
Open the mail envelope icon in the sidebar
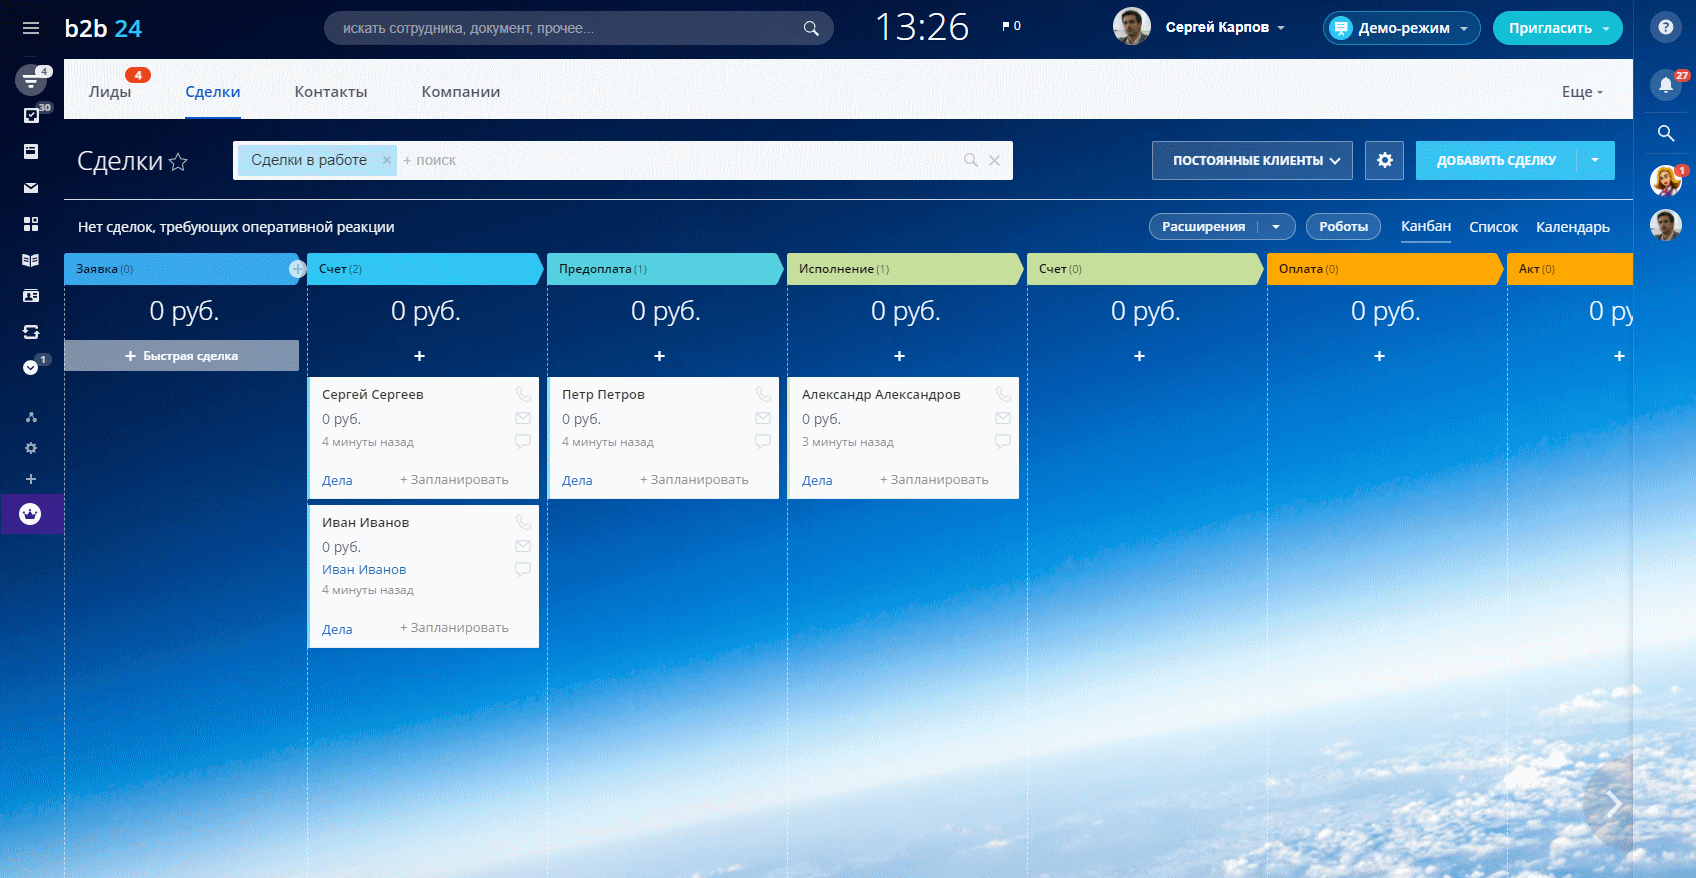point(31,187)
